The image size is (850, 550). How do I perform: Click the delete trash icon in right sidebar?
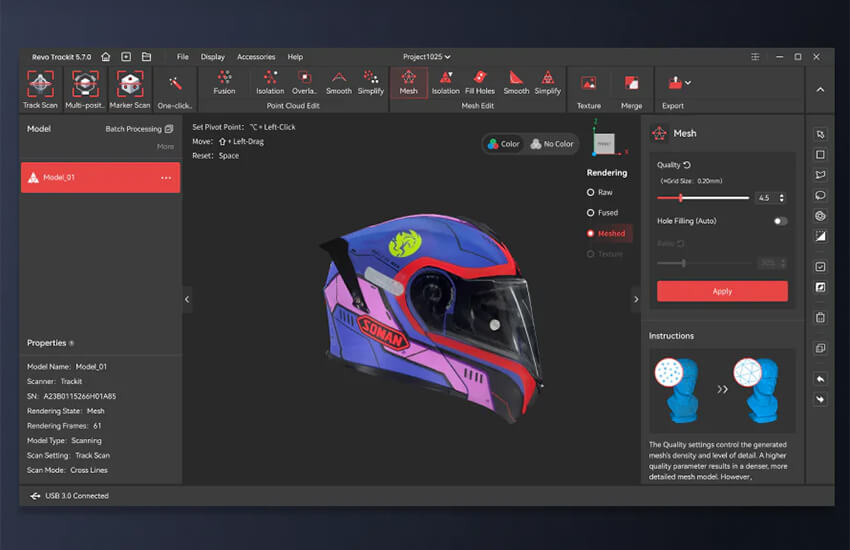[x=820, y=318]
